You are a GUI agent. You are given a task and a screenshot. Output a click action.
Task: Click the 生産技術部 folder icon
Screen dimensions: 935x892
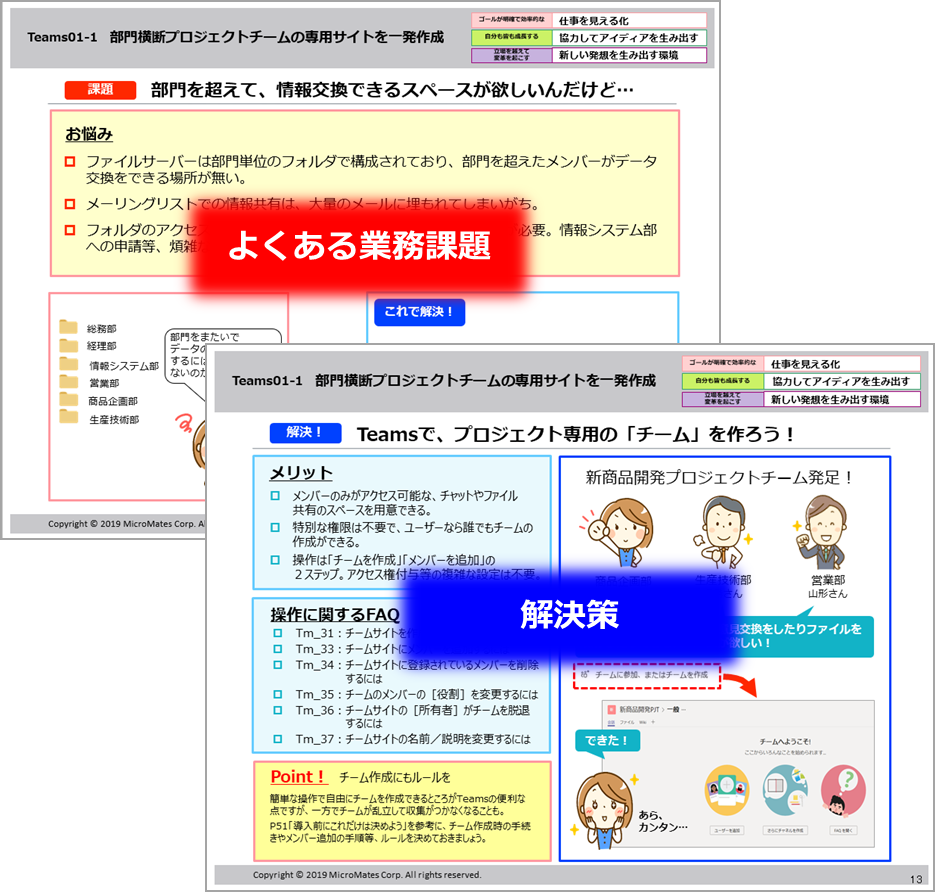(68, 416)
